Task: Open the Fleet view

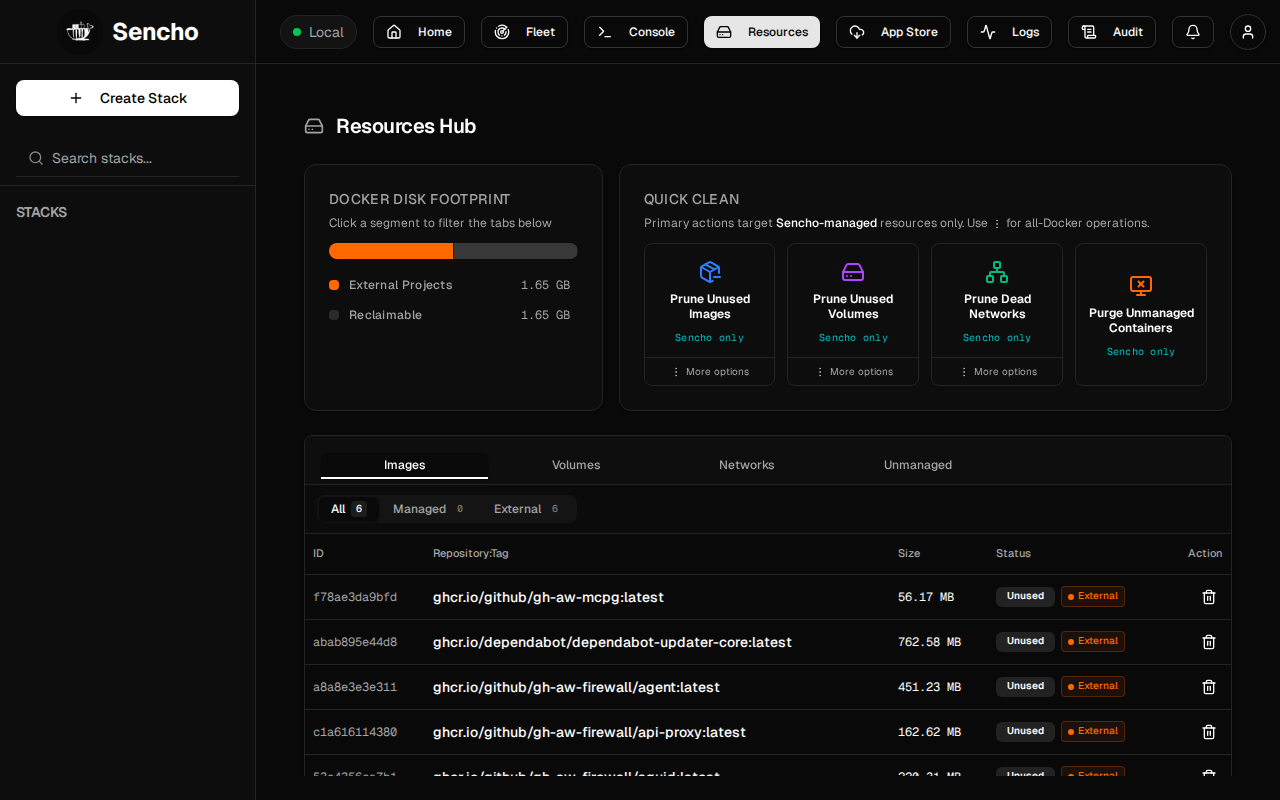Action: [x=524, y=32]
